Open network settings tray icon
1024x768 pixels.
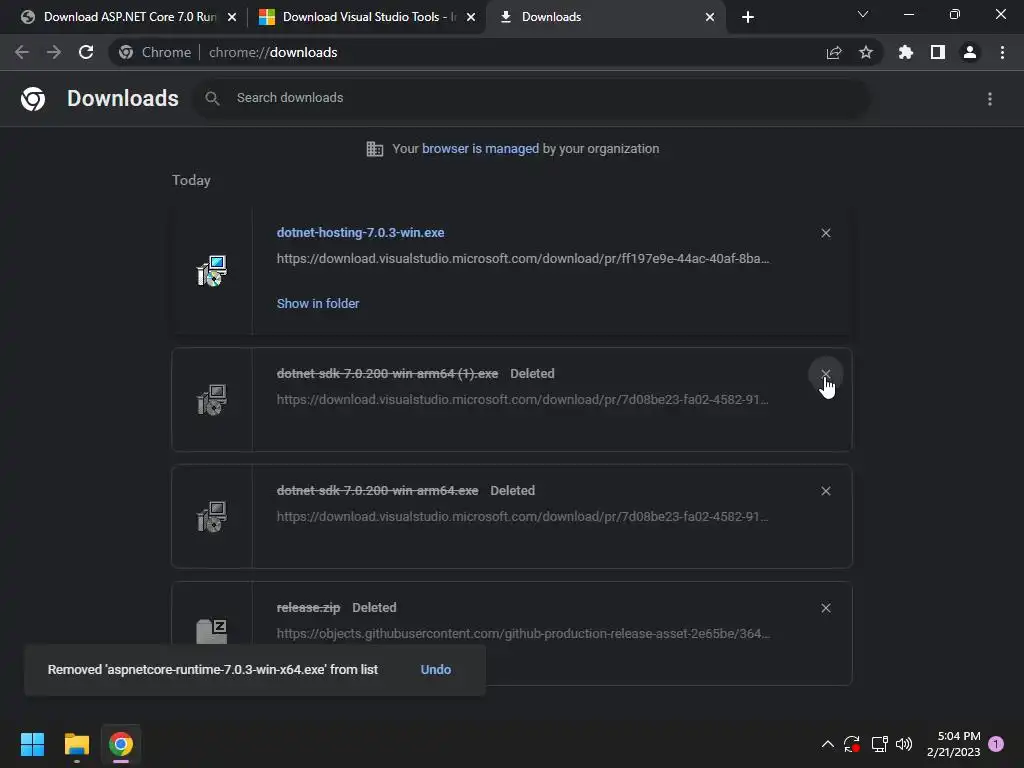pos(879,744)
